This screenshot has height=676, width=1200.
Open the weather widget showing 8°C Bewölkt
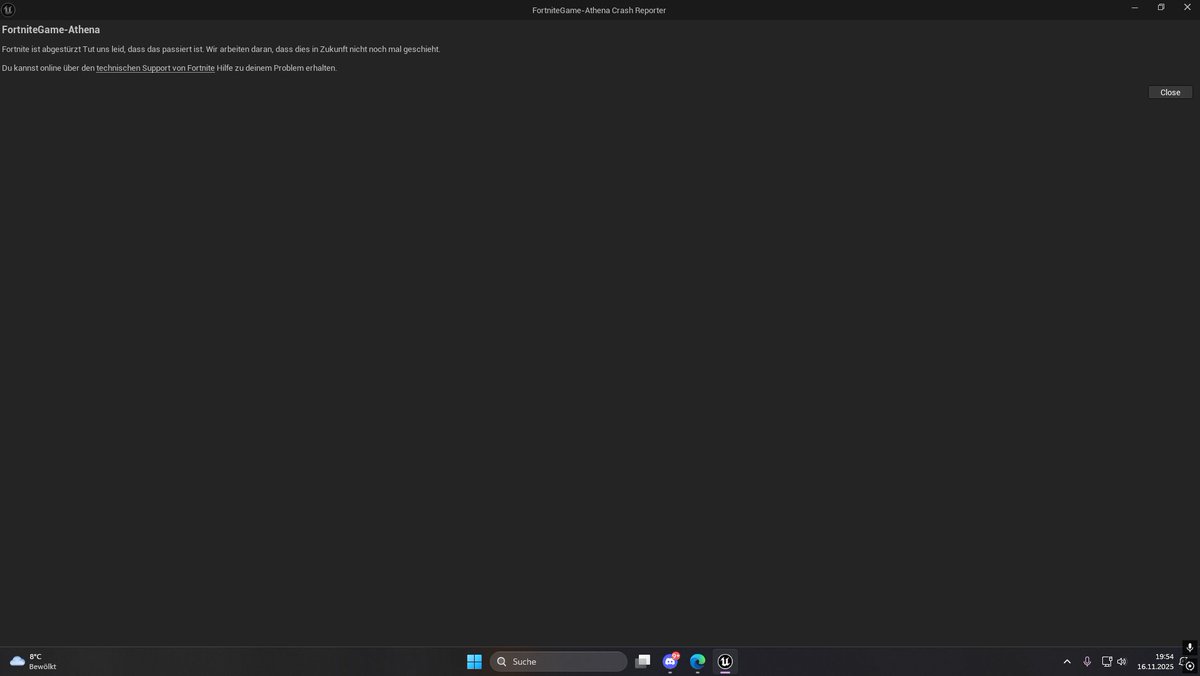coord(33,661)
